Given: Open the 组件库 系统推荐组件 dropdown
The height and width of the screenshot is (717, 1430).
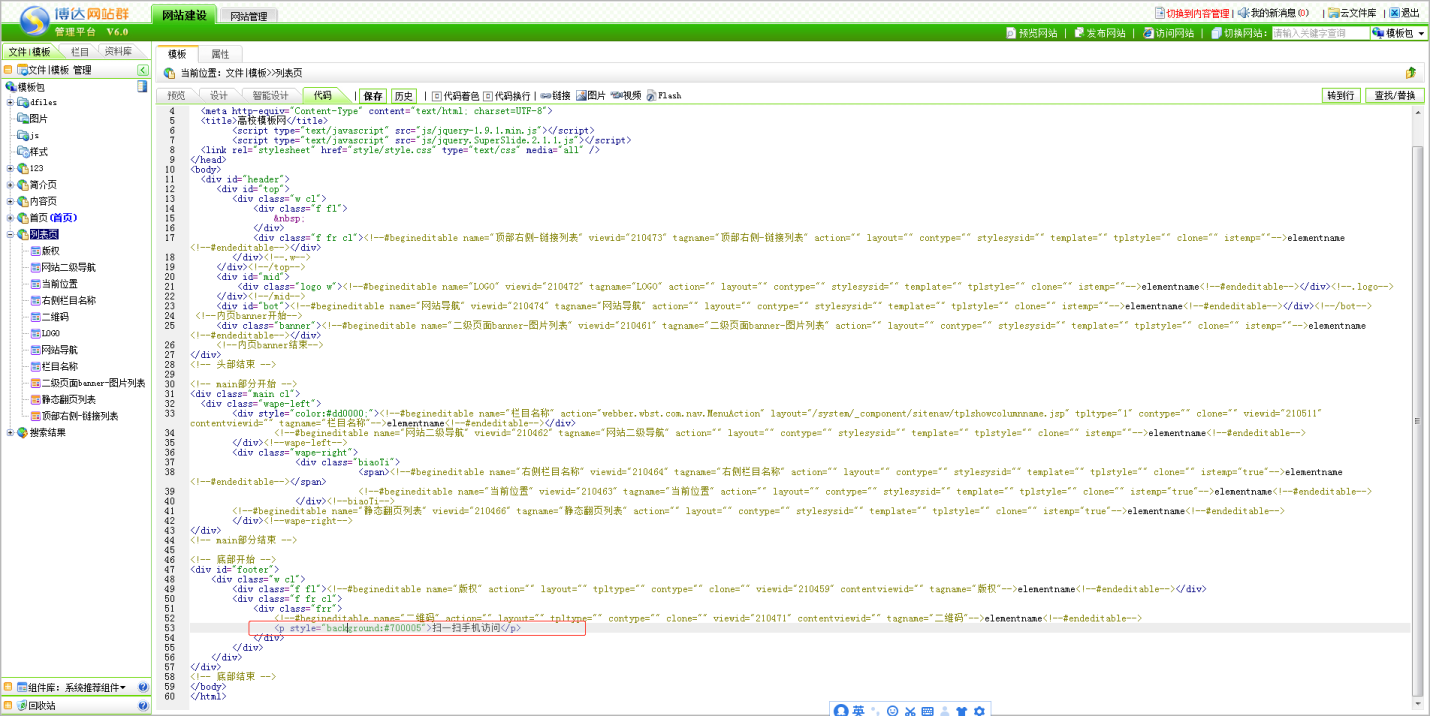Looking at the screenshot, I should tap(96, 688).
